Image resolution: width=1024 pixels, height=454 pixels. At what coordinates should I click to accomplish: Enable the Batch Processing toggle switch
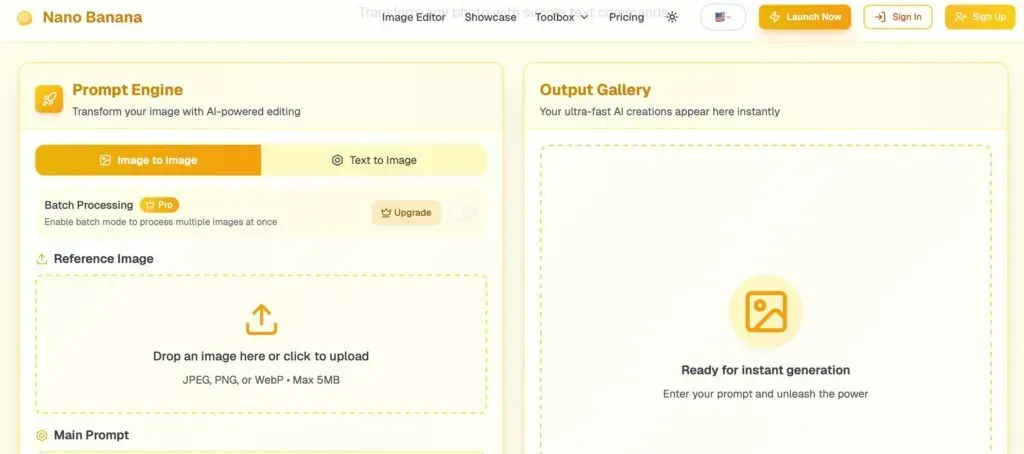click(464, 213)
